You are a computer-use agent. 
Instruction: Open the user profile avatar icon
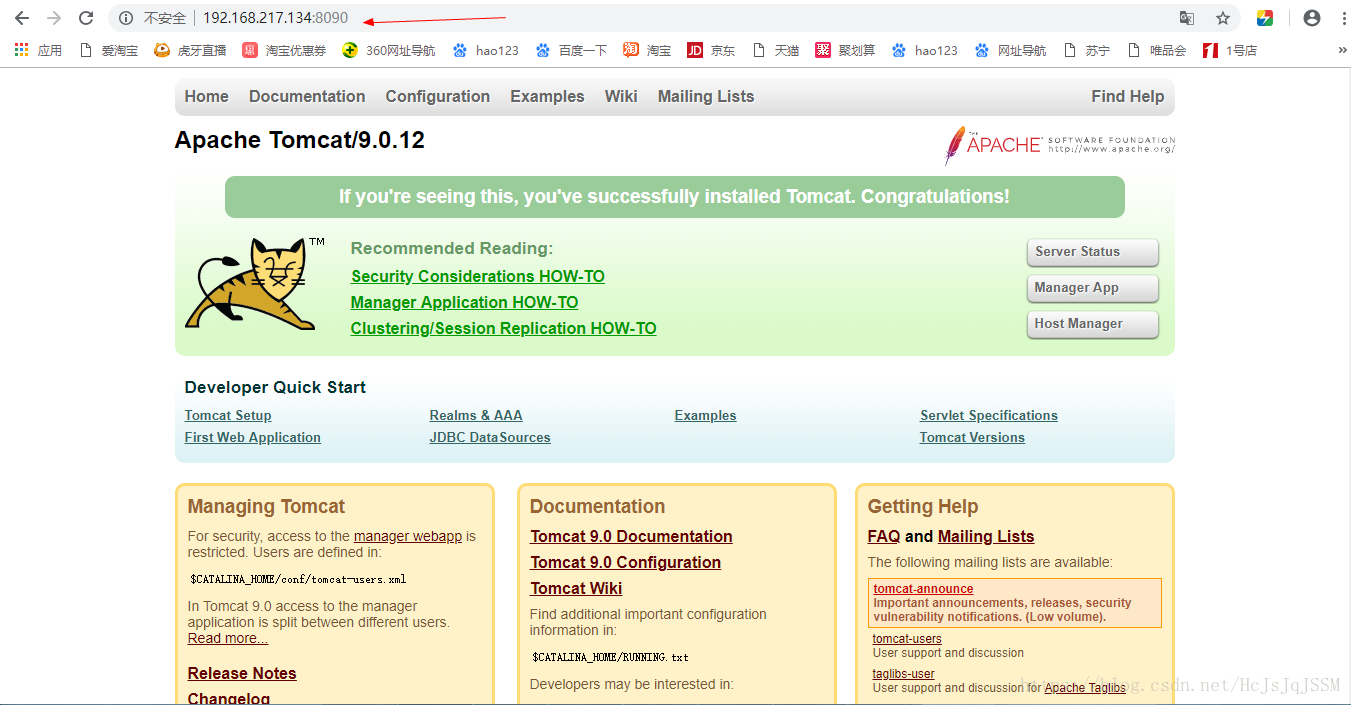click(x=1312, y=18)
